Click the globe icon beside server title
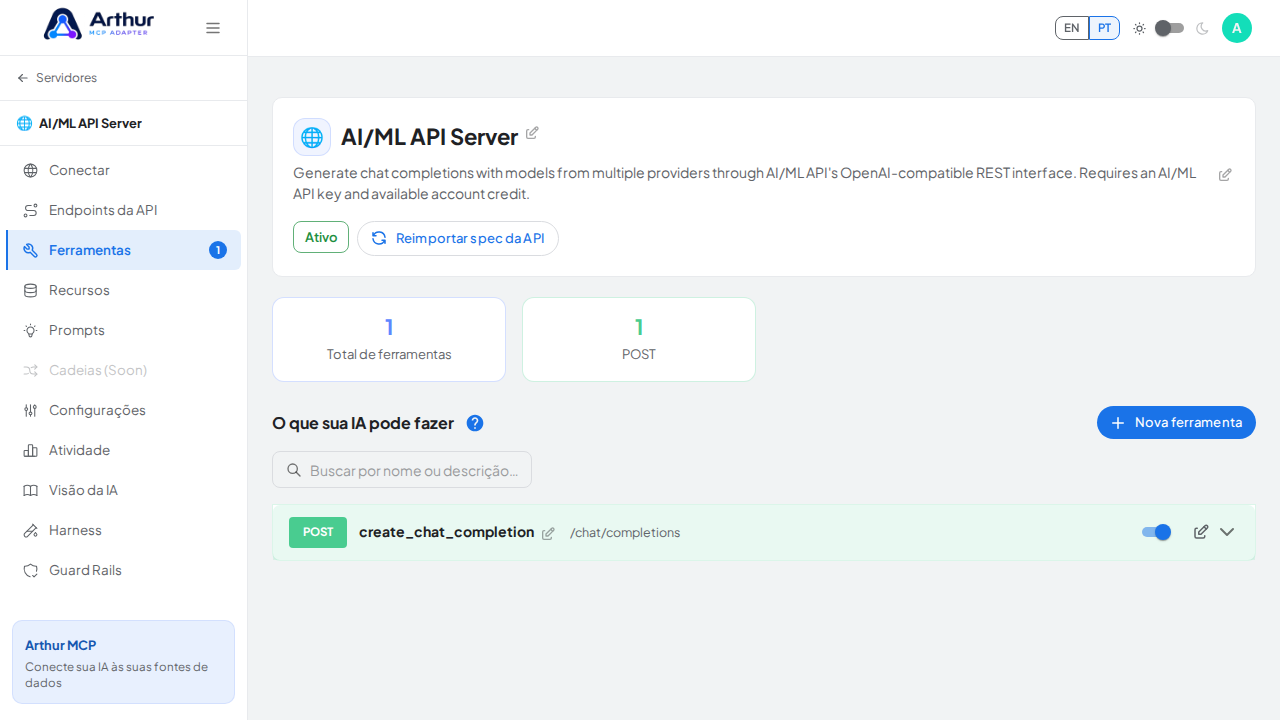 312,137
